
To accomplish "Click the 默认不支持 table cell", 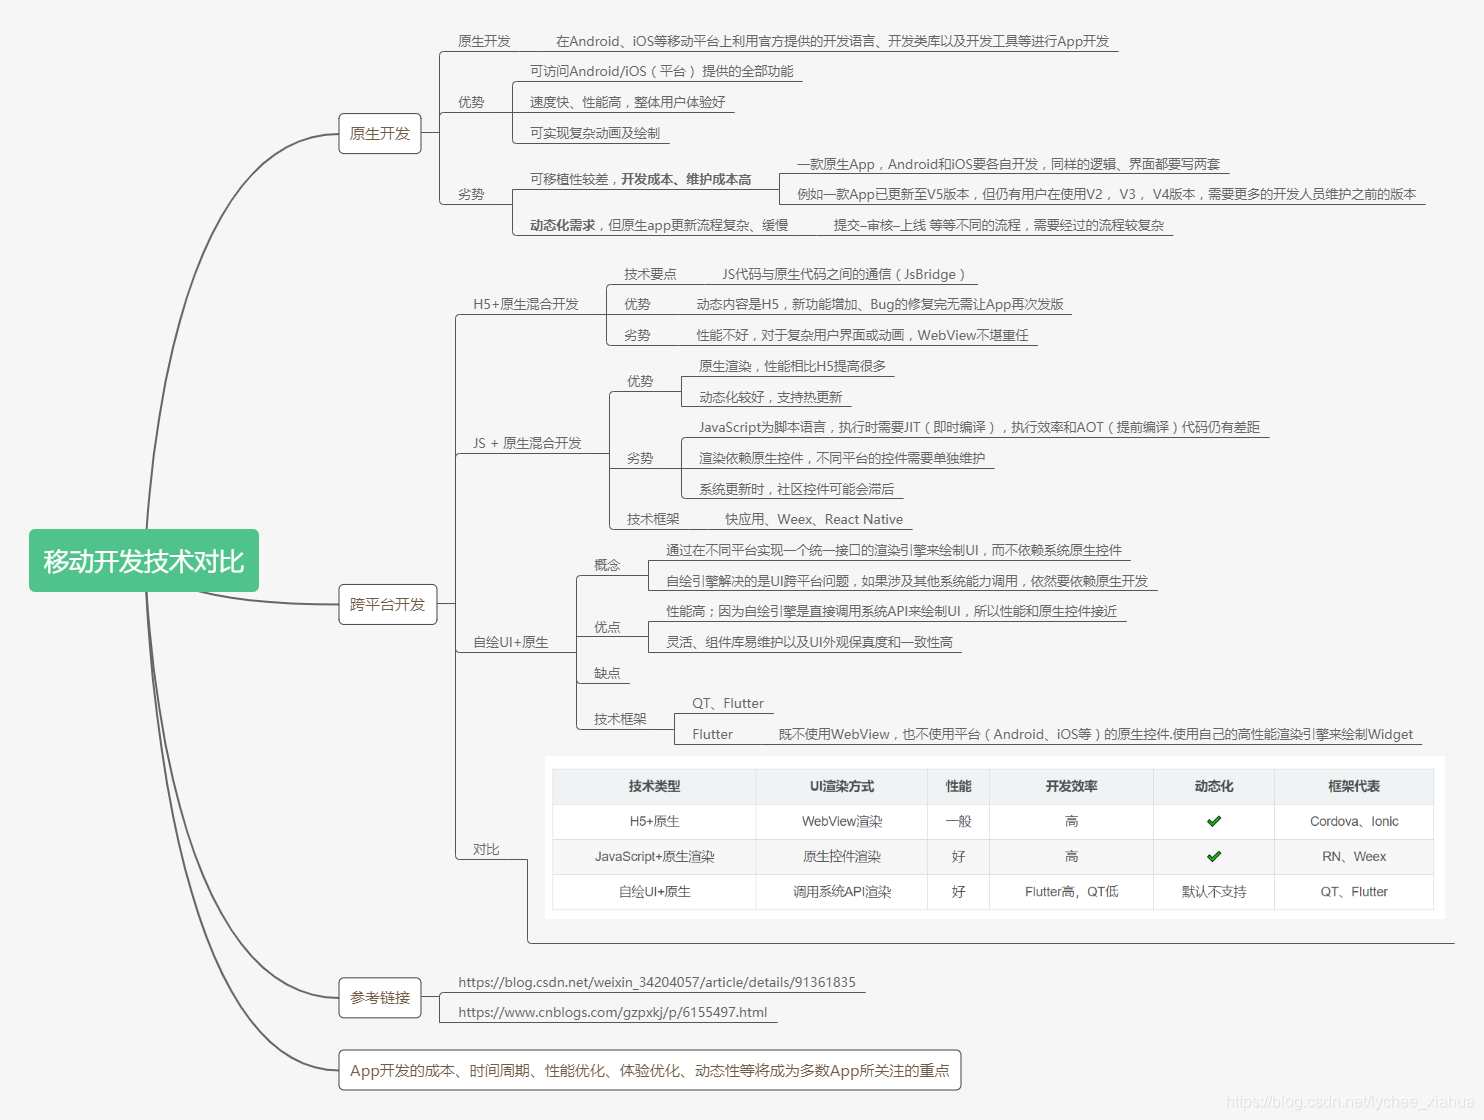I will point(1214,891).
